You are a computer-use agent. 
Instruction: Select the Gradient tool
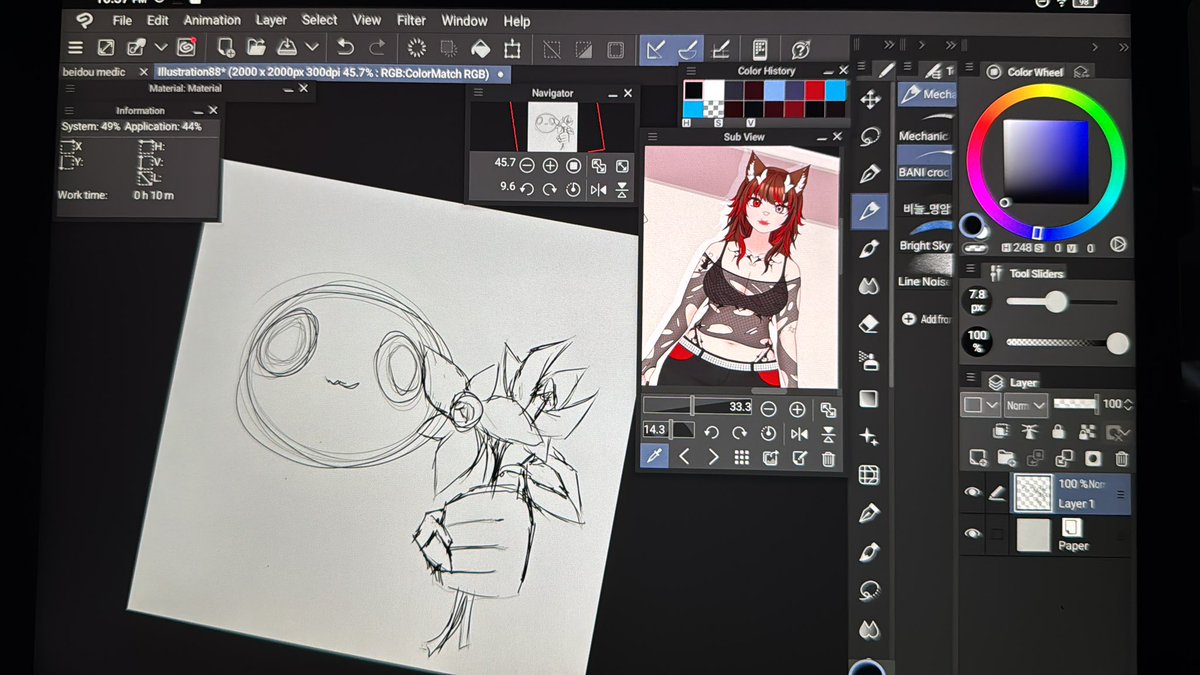(x=868, y=398)
